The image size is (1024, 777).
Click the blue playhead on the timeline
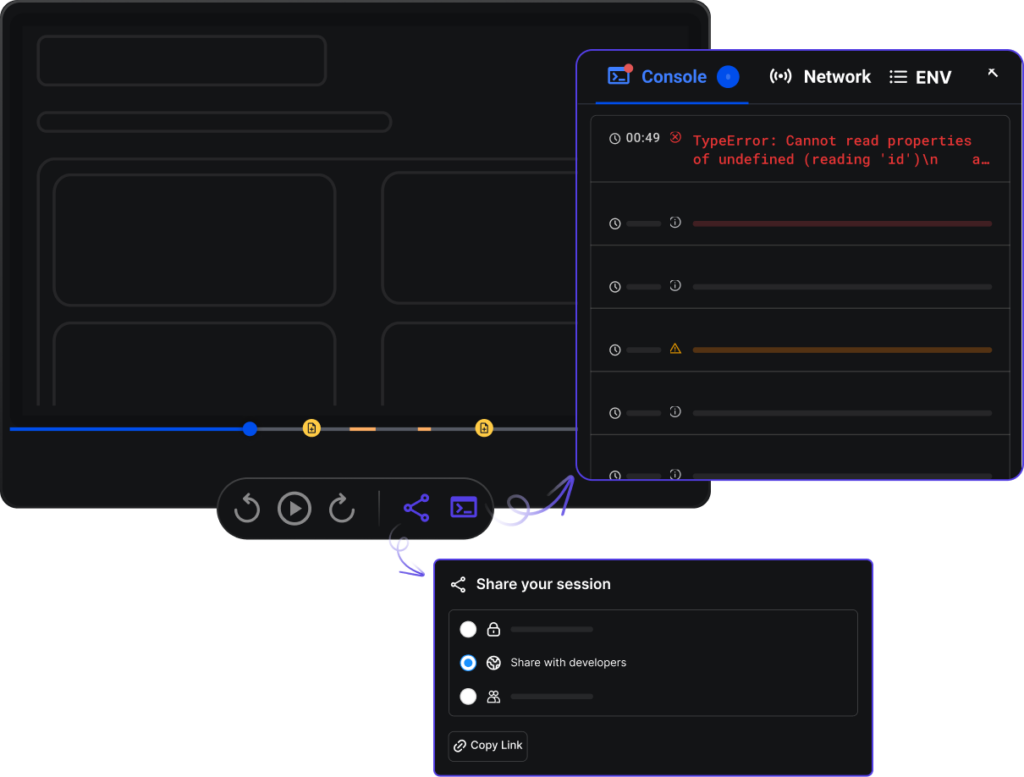coord(249,428)
